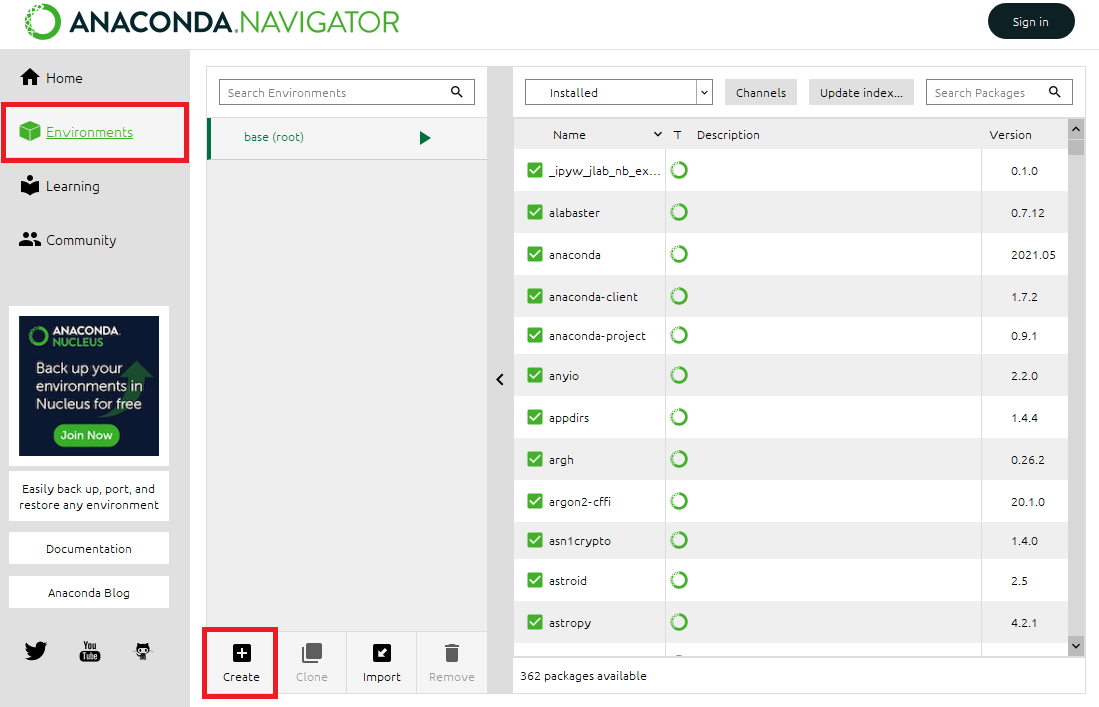Image resolution: width=1099 pixels, height=707 pixels.
Task: Click the Search Packages field
Action: tap(999, 92)
